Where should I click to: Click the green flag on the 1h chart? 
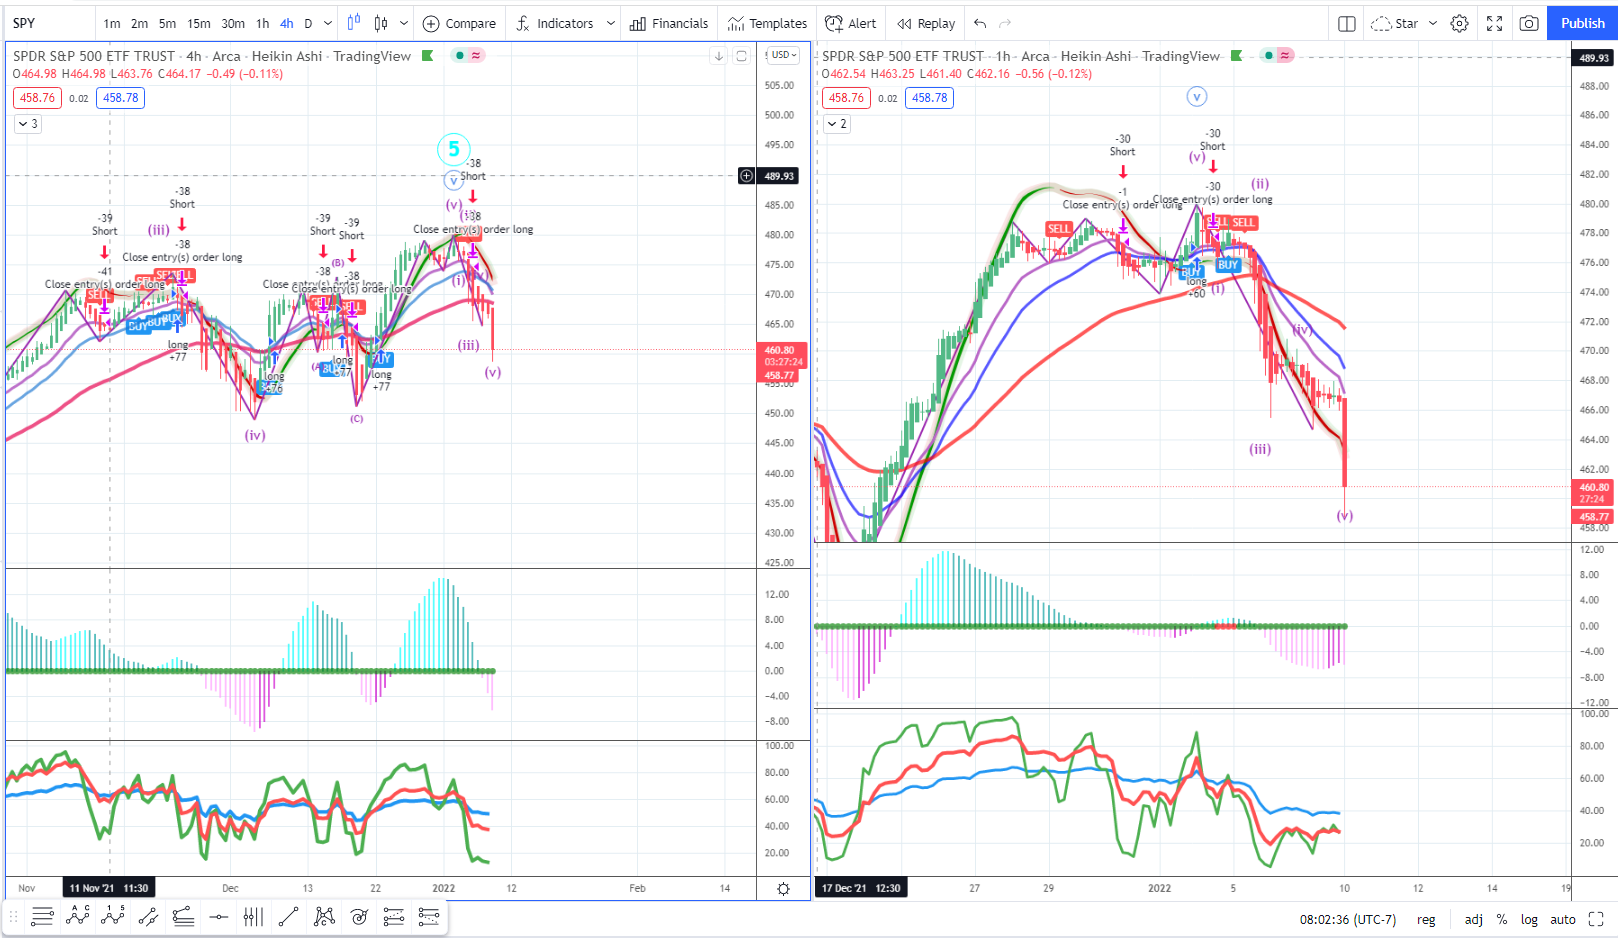(1237, 56)
